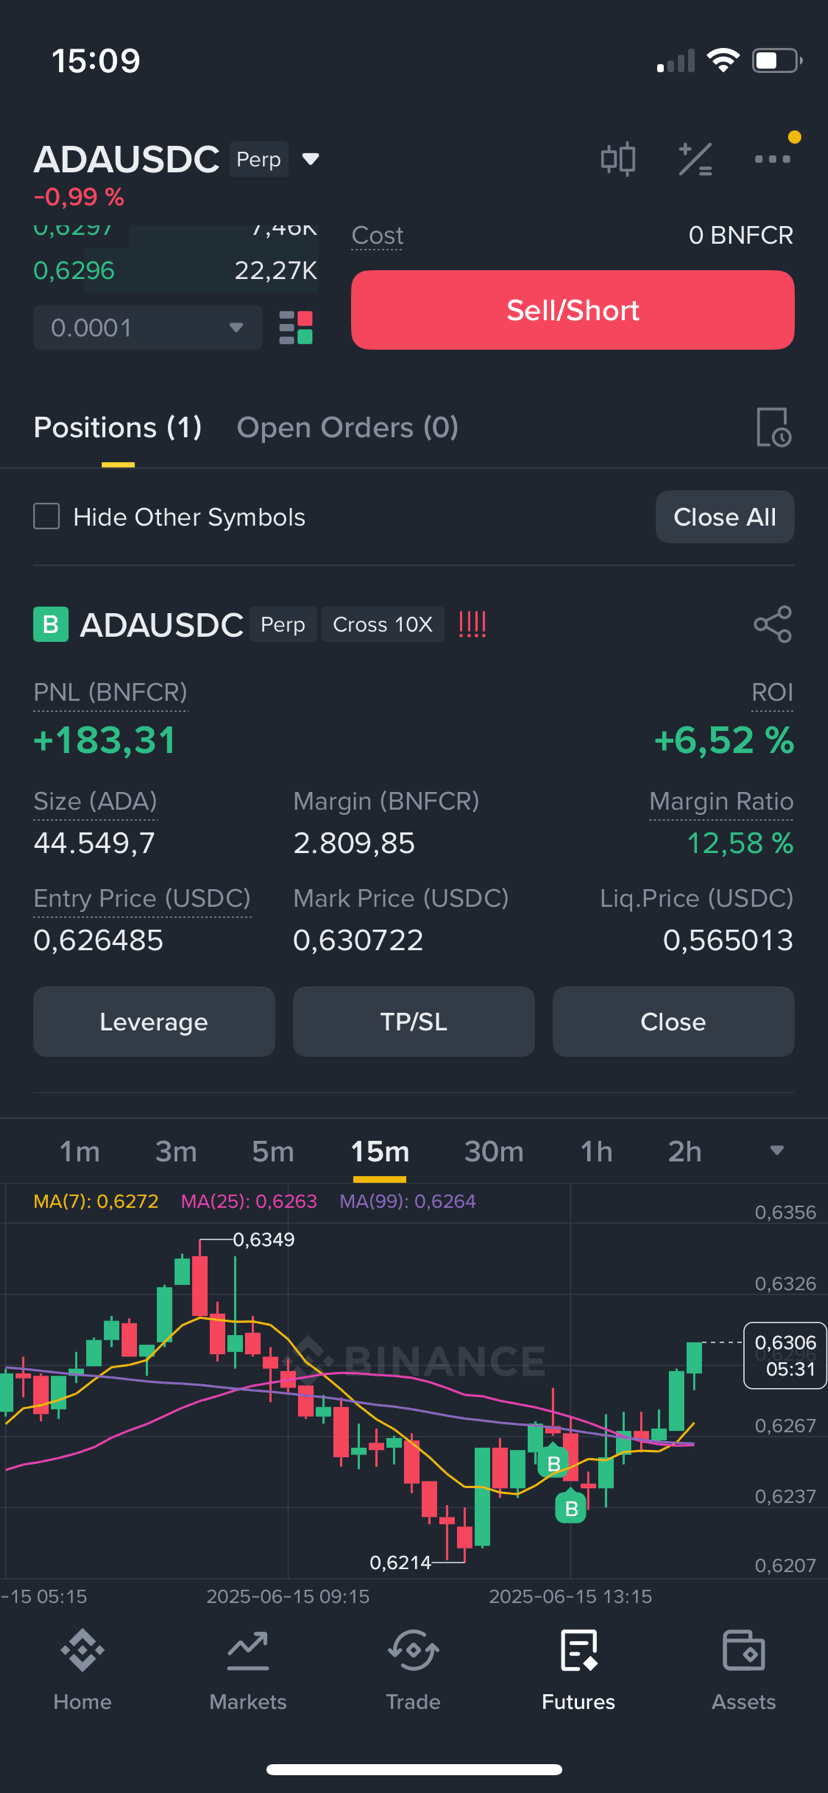Select the 1h chart interval
828x1793 pixels.
tap(596, 1151)
